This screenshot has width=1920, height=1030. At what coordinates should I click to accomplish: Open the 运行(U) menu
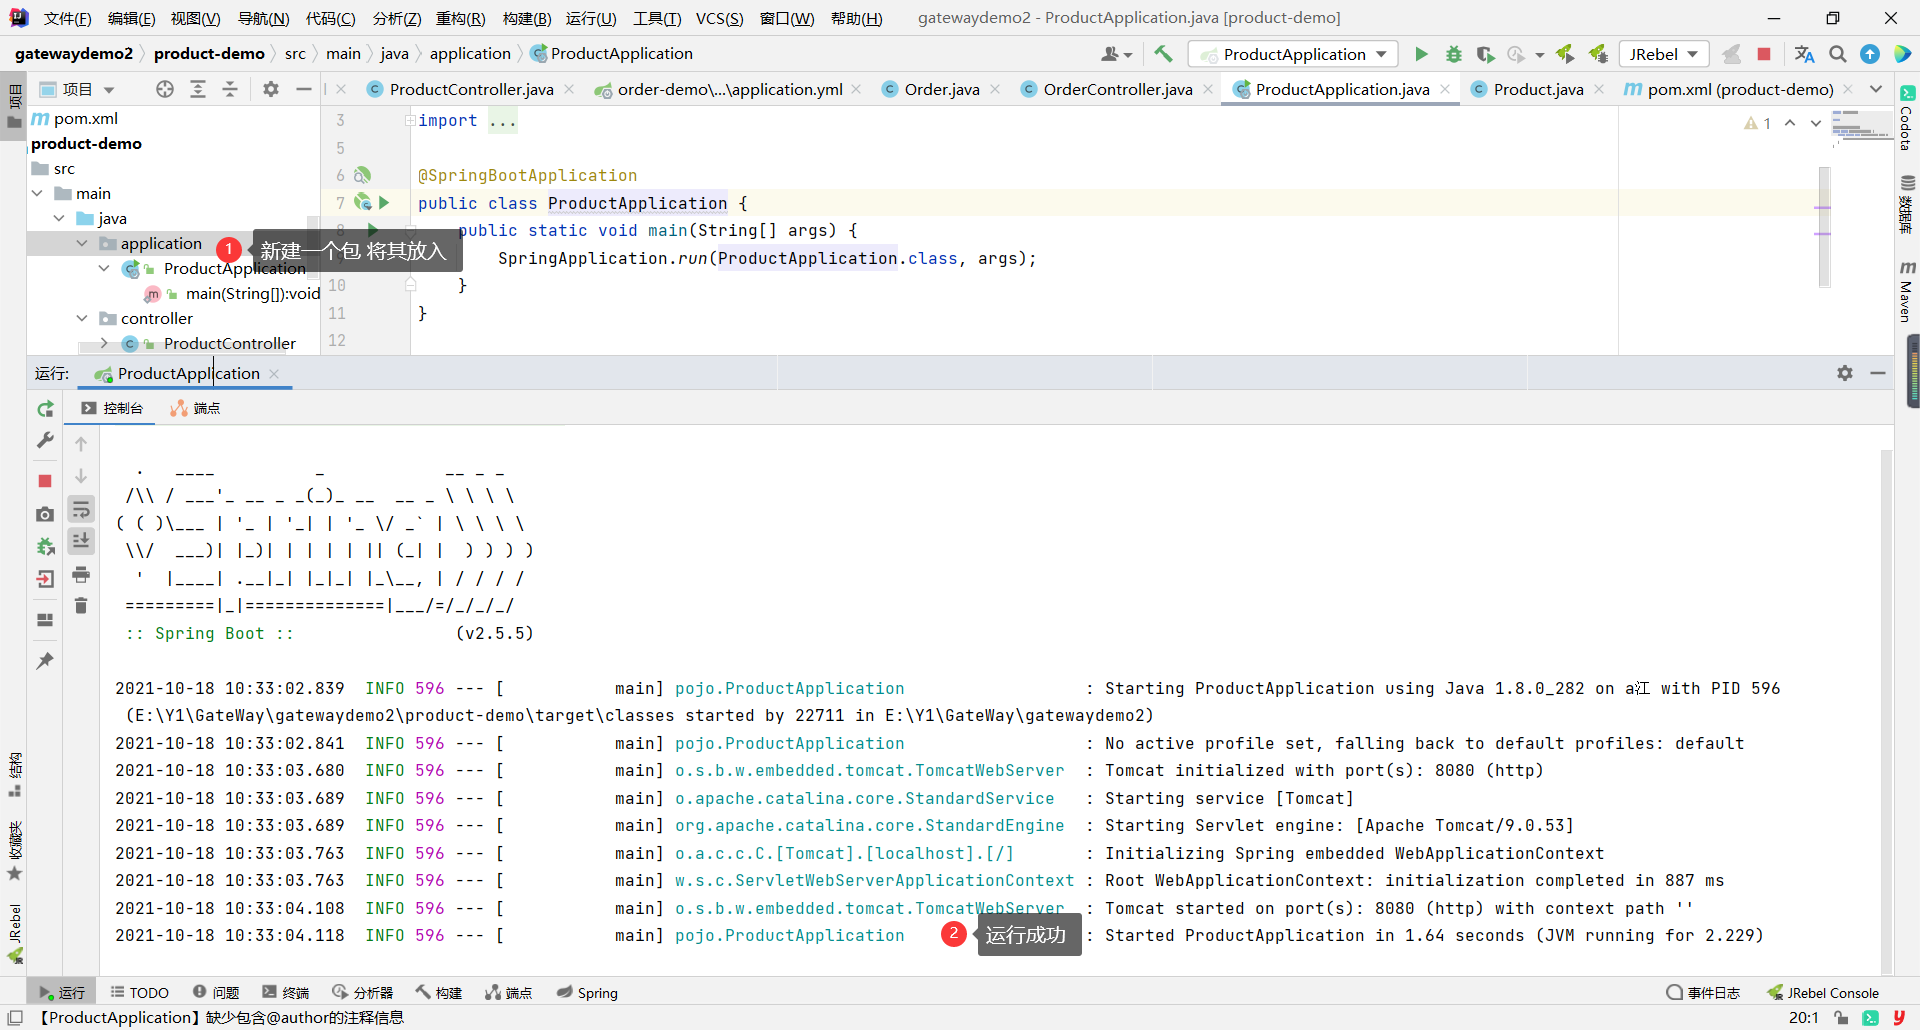pos(591,18)
